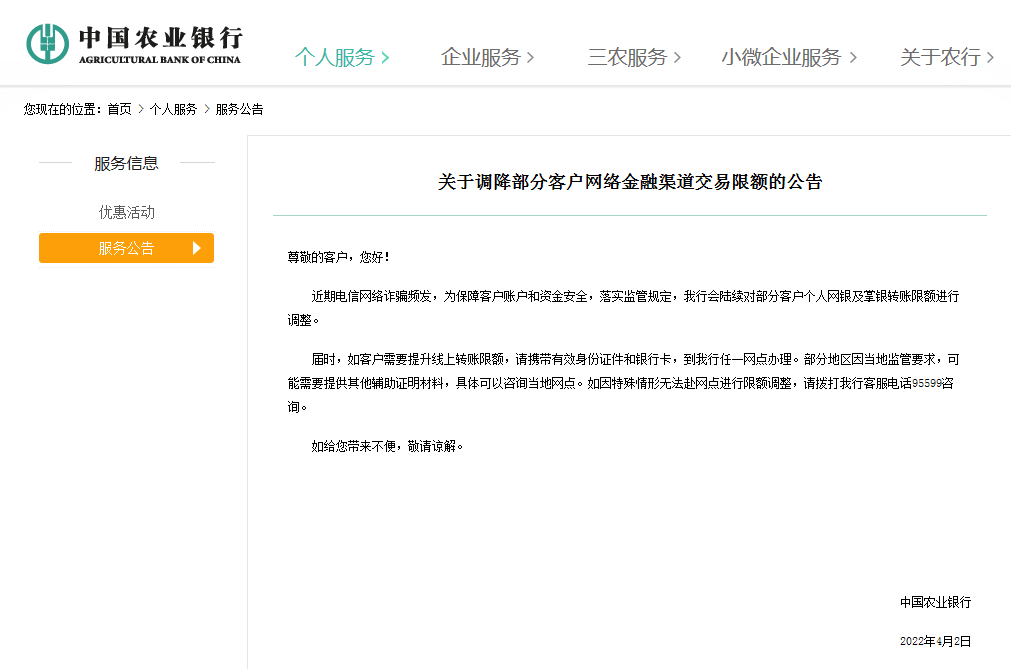This screenshot has width=1011, height=669.
Task: Go to the 三农服务 navigation item
Action: click(627, 58)
